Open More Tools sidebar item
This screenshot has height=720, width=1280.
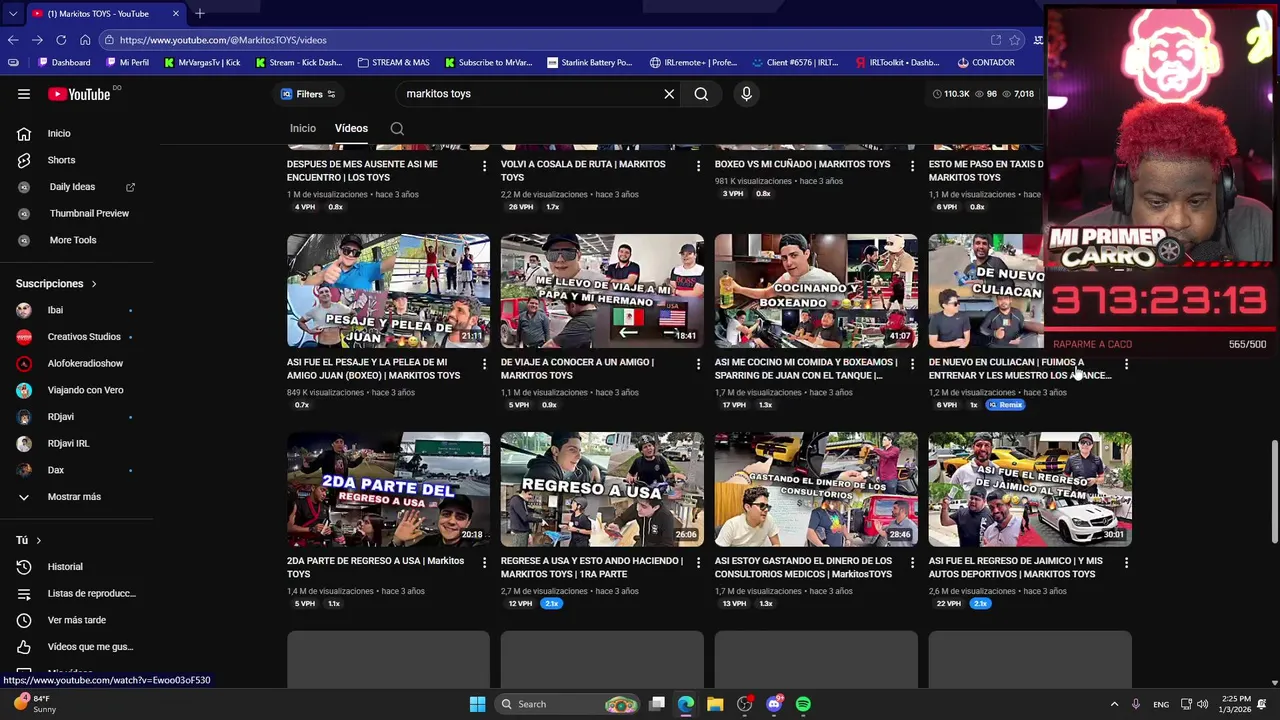(x=73, y=240)
